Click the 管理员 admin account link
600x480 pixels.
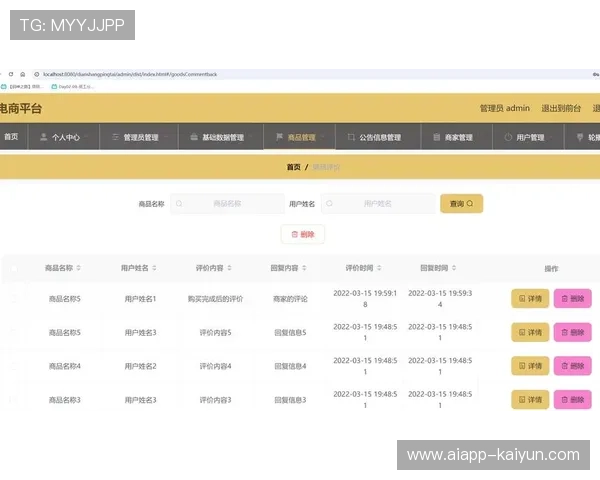point(505,108)
